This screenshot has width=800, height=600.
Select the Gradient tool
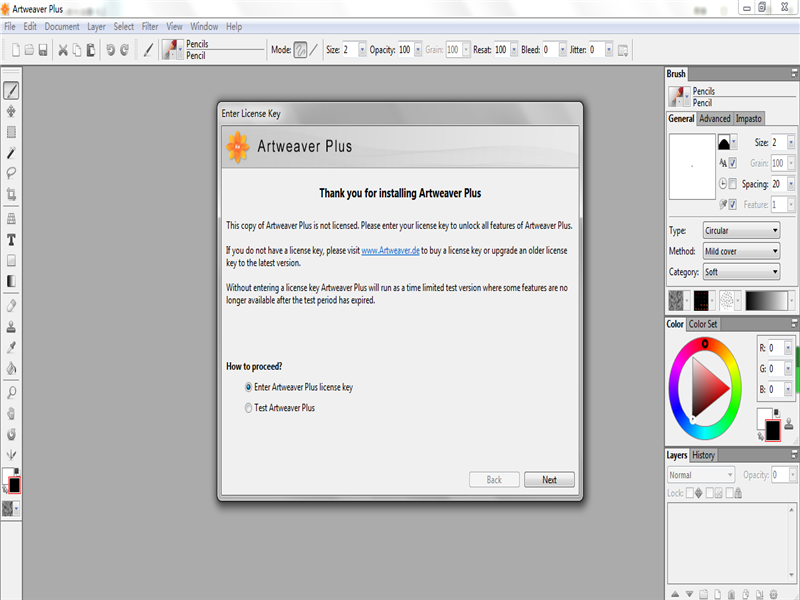tap(11, 281)
